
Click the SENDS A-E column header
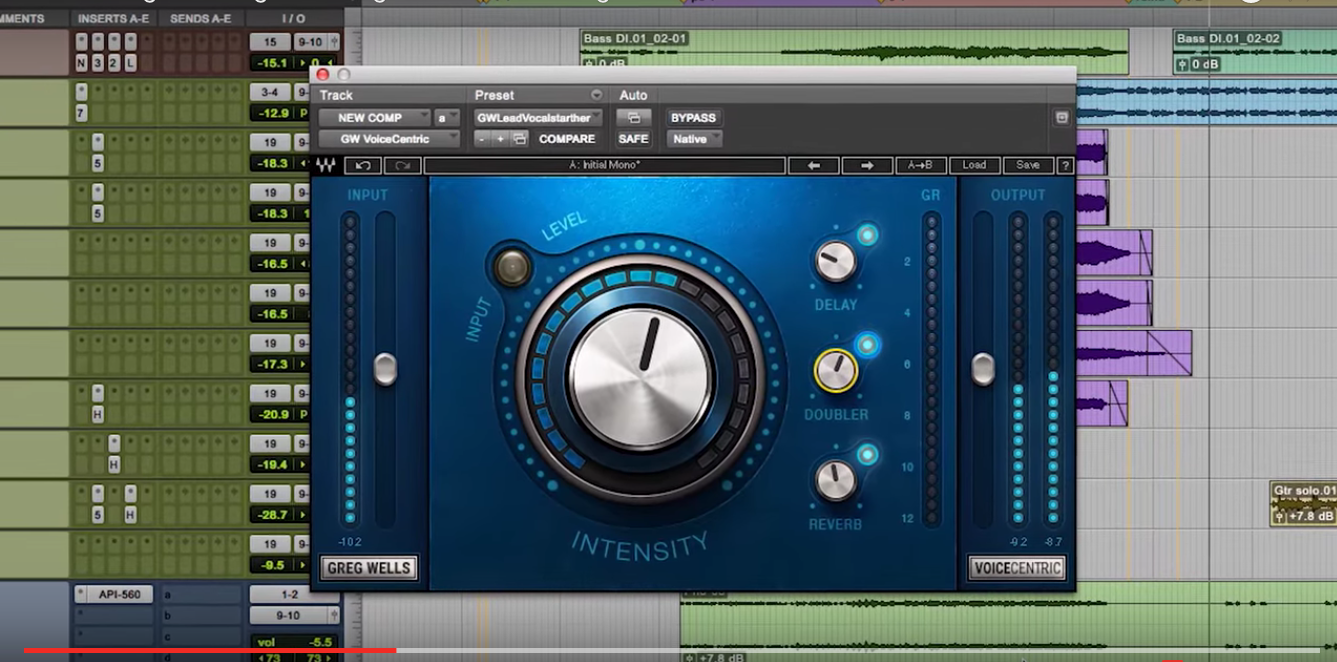(x=201, y=19)
